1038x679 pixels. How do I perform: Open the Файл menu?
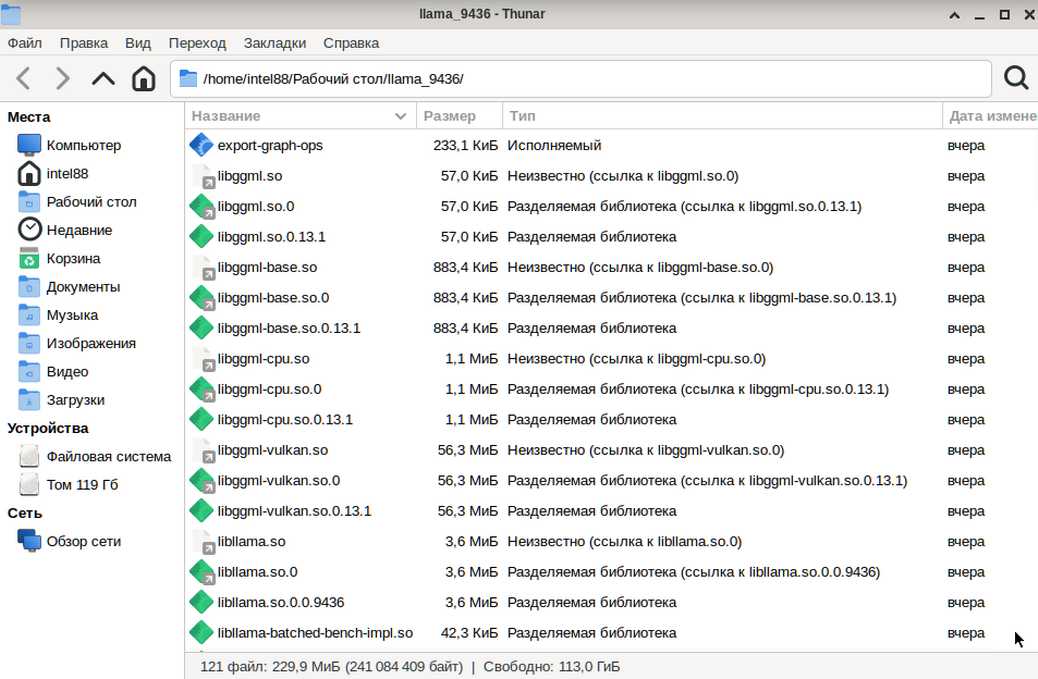click(24, 43)
